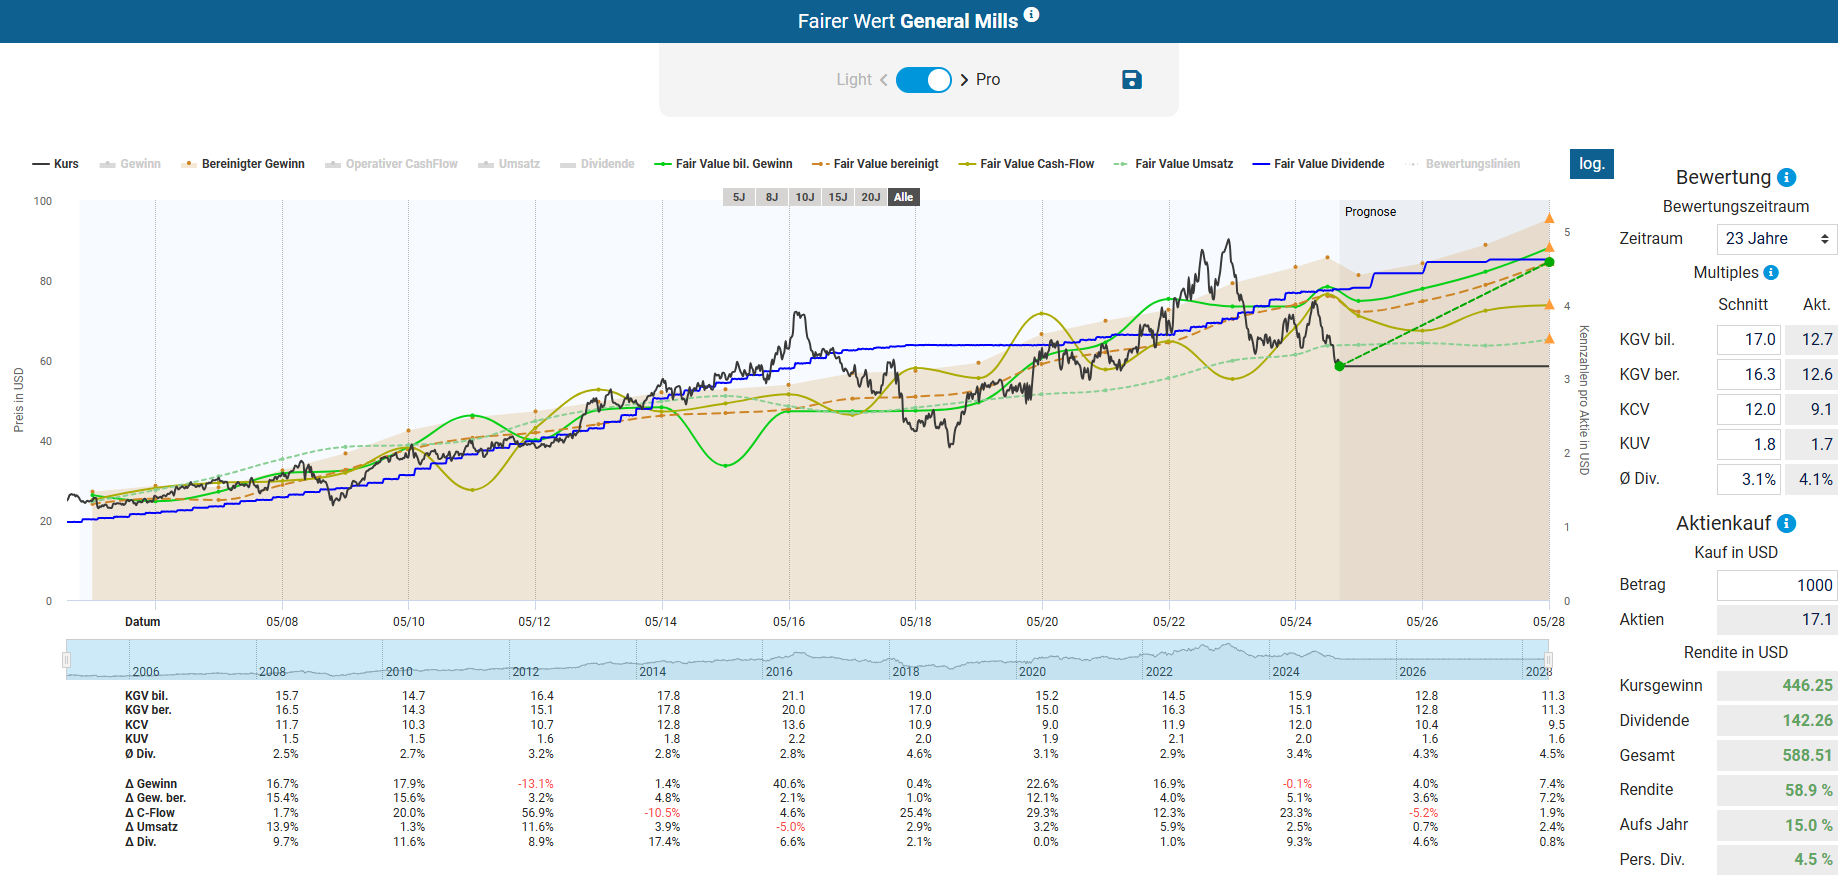
Task: Toggle the Light/Pro mode switch
Action: click(x=923, y=80)
